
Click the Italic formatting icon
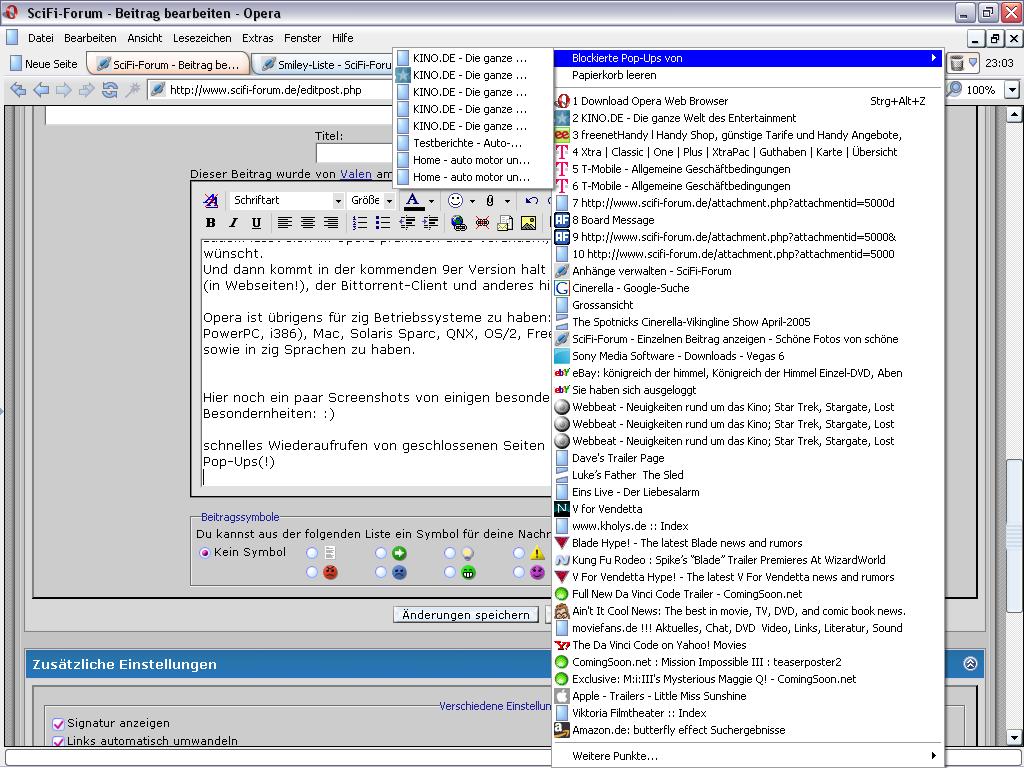coord(233,223)
